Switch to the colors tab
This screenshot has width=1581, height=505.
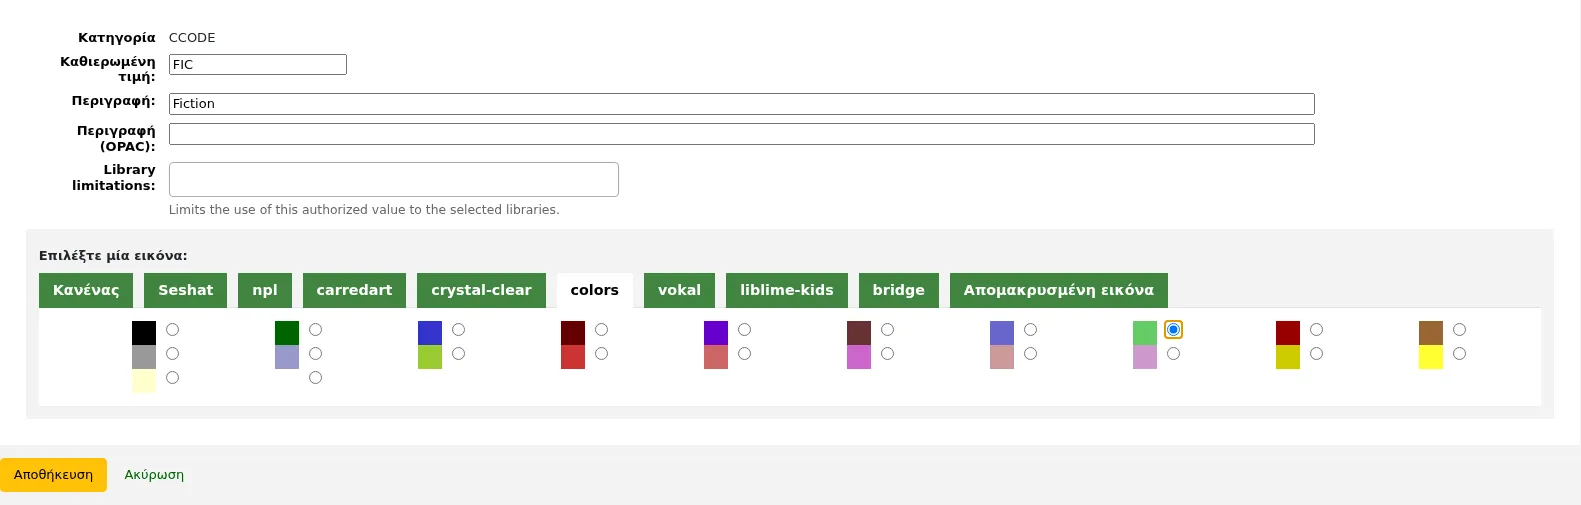(595, 290)
